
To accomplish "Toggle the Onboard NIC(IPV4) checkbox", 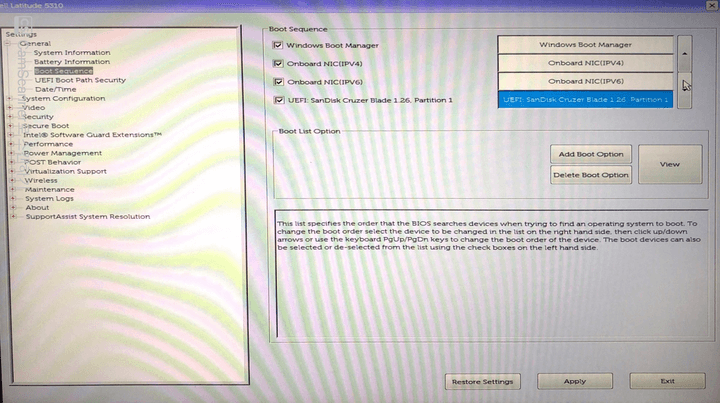I will 278,63.
